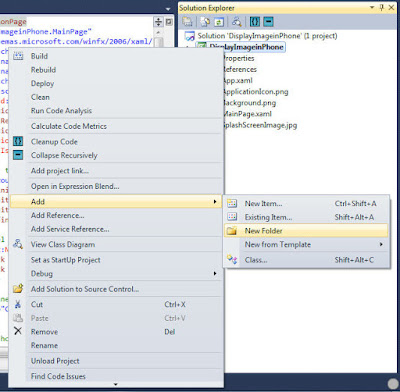Click the Remove X icon
The height and width of the screenshot is (392, 400).
[x=18, y=331]
